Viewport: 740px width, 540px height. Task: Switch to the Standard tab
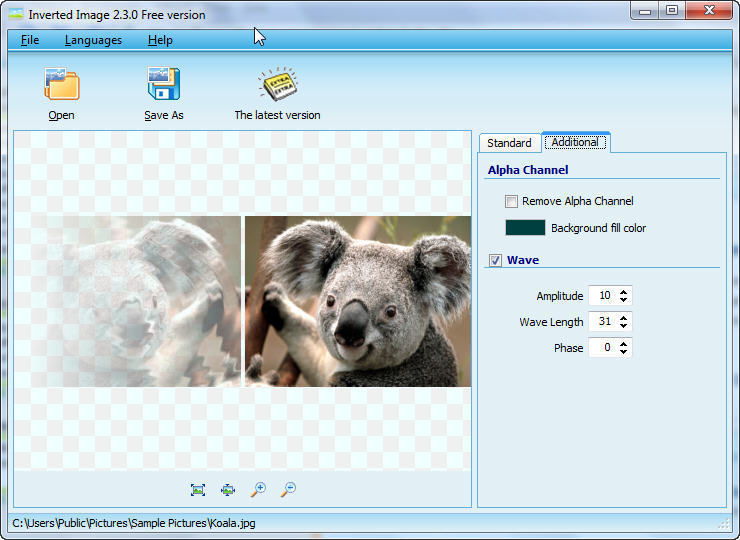click(x=509, y=143)
